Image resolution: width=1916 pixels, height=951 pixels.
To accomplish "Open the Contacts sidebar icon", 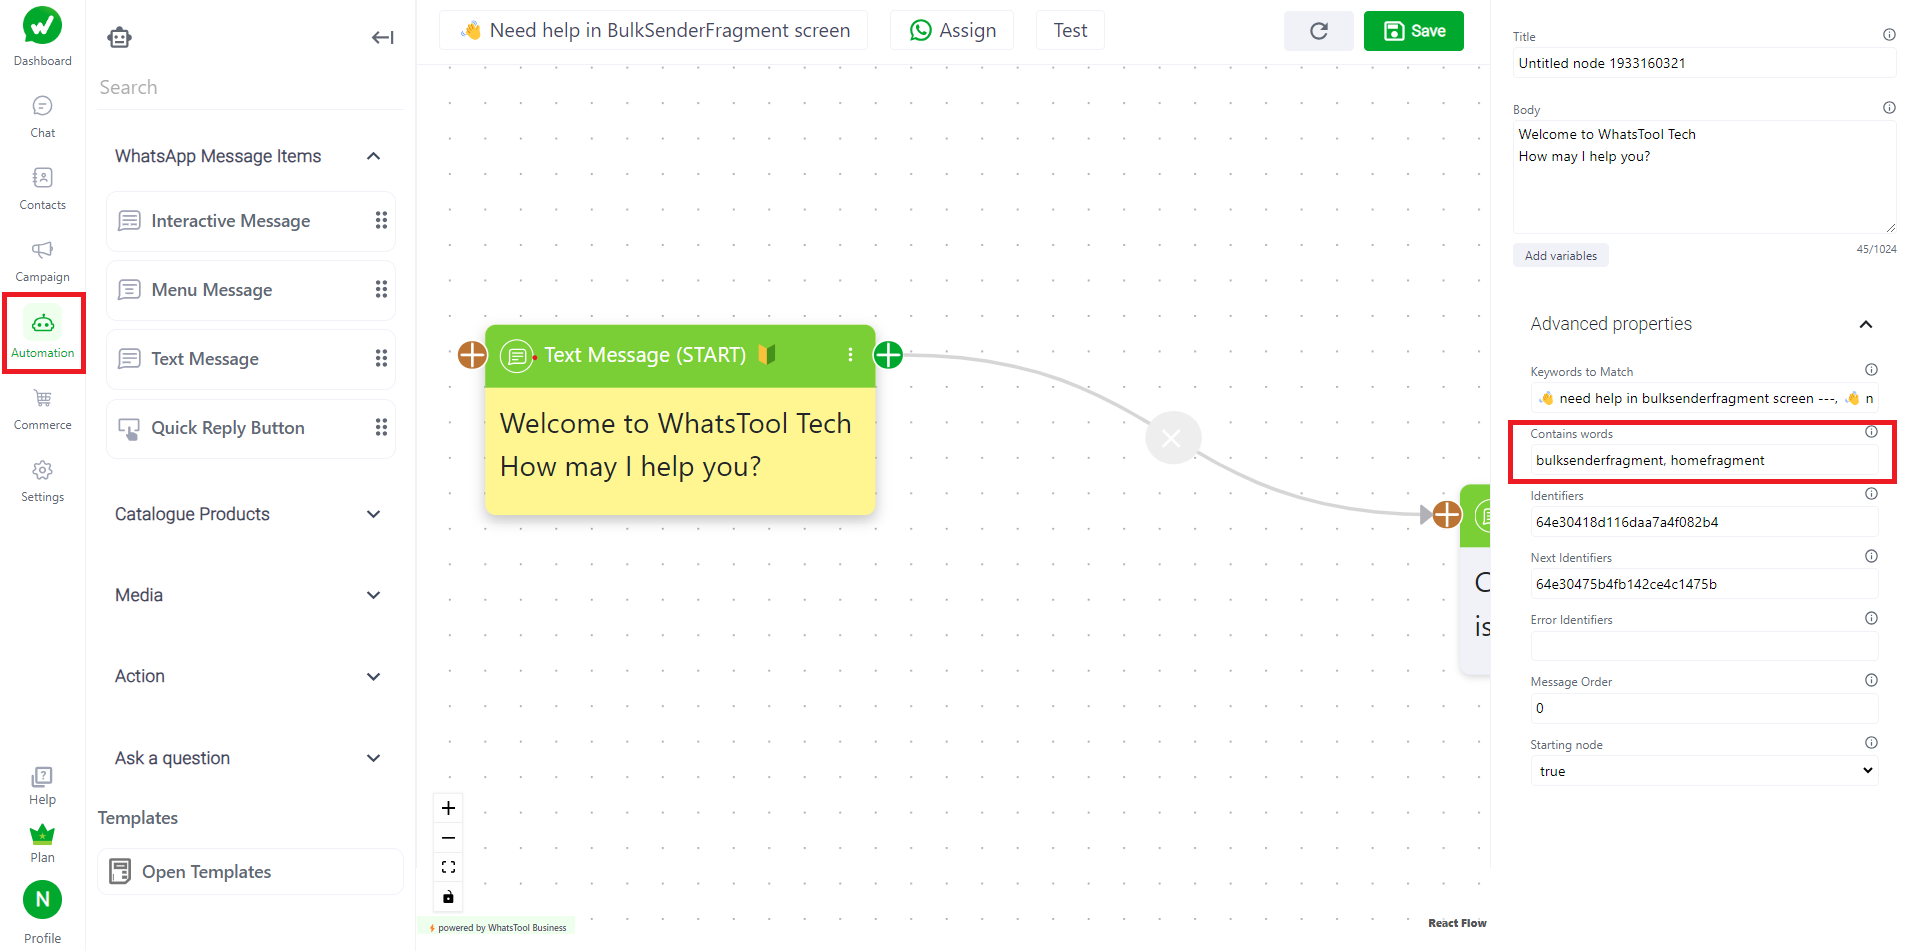I will tap(42, 178).
